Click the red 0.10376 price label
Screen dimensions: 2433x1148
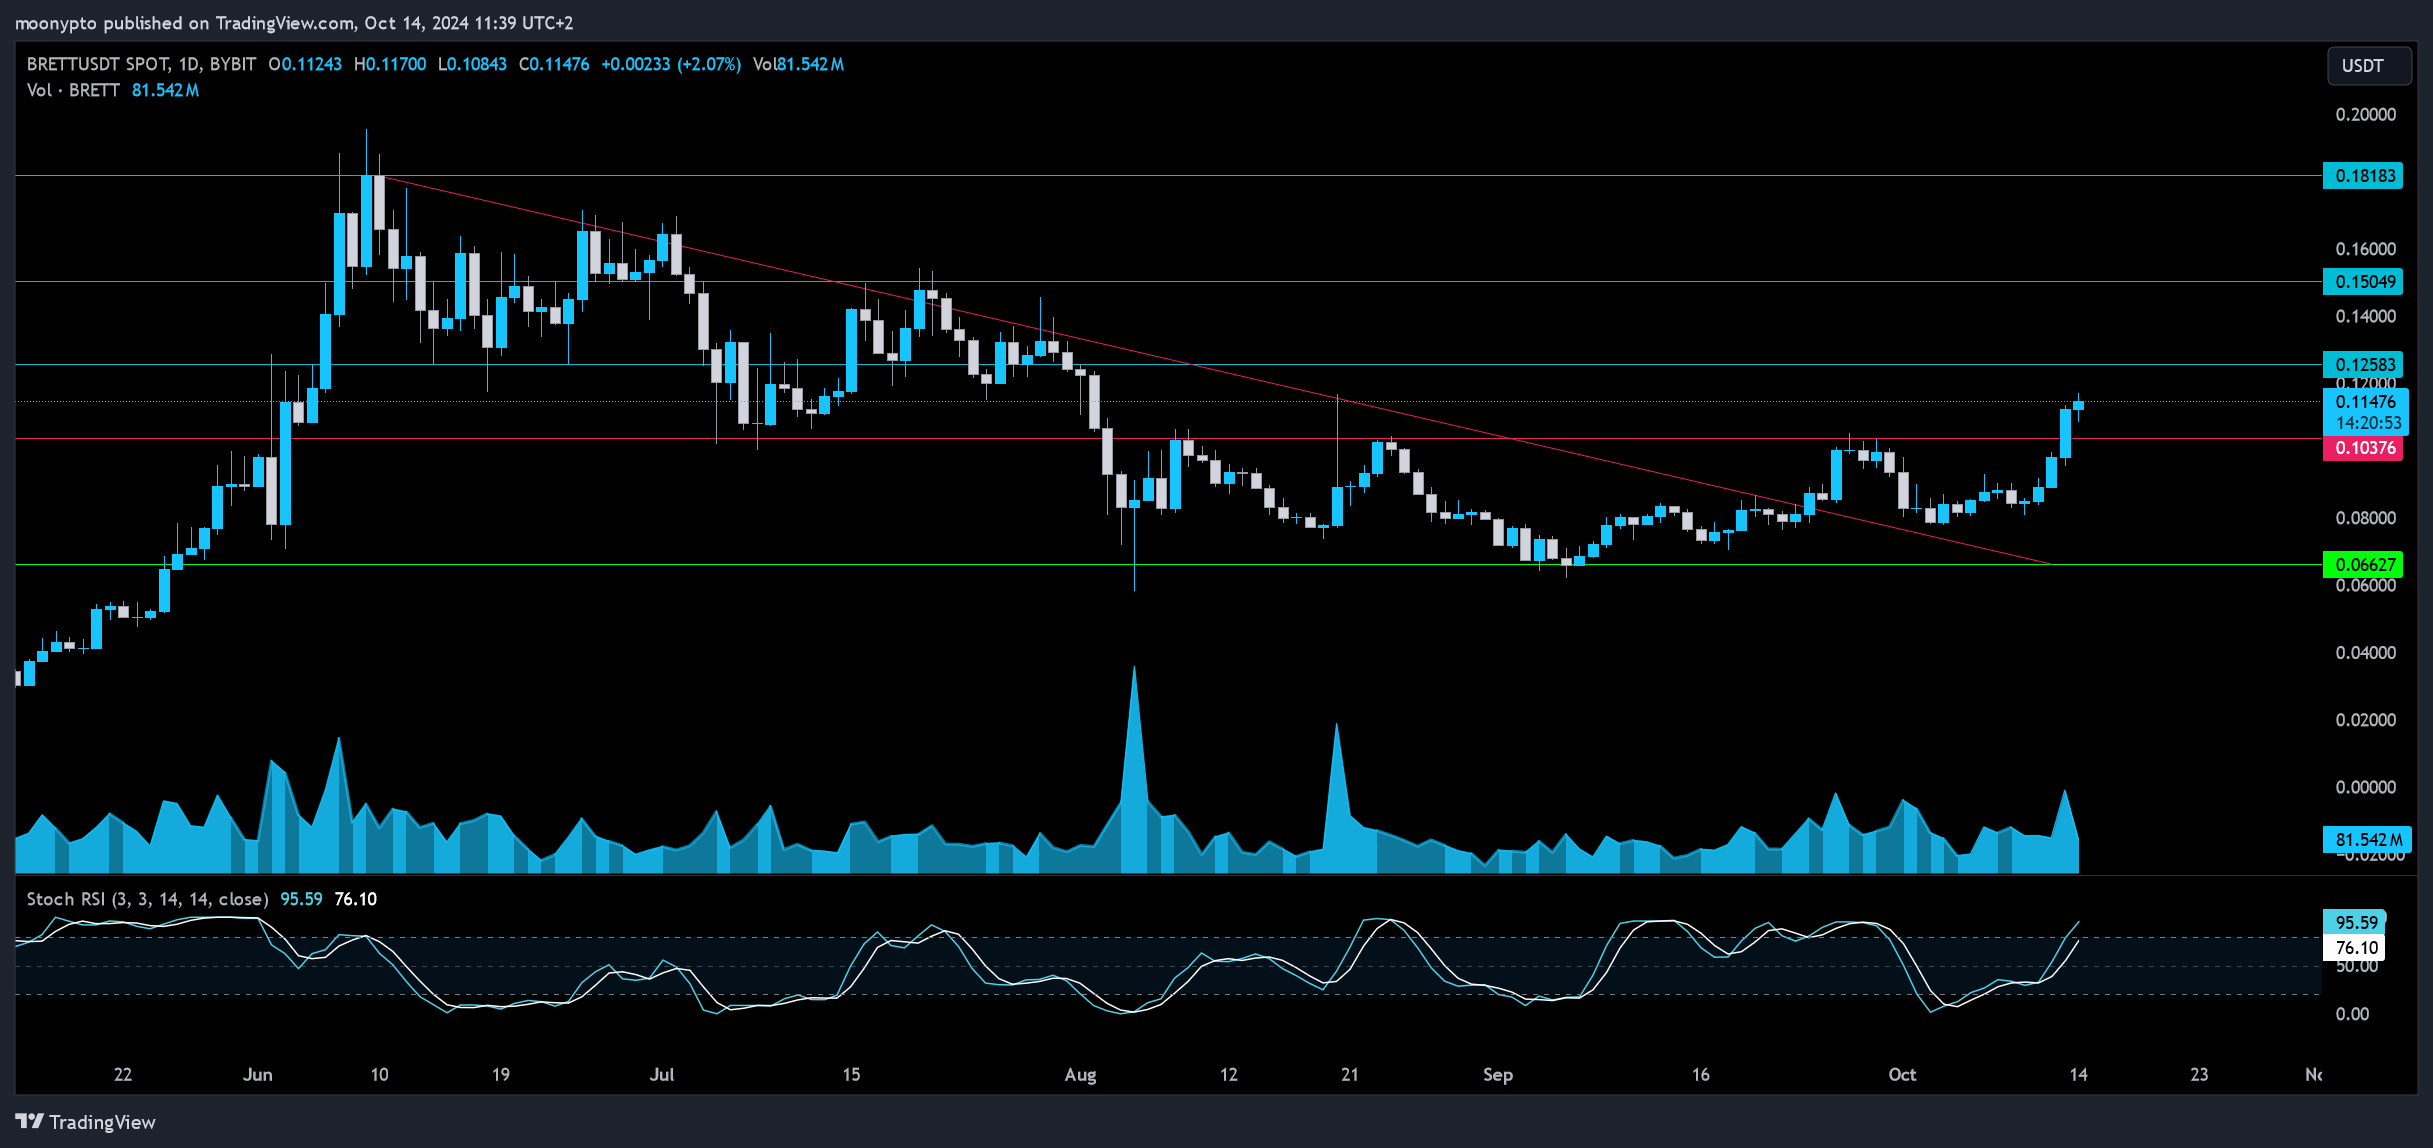[2364, 448]
